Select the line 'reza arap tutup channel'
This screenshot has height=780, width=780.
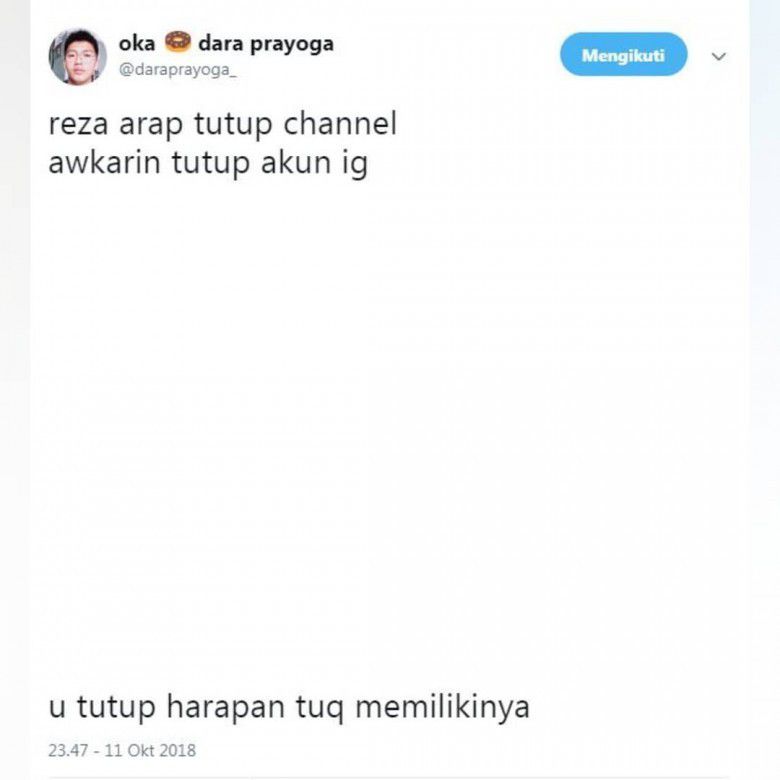pyautogui.click(x=222, y=124)
